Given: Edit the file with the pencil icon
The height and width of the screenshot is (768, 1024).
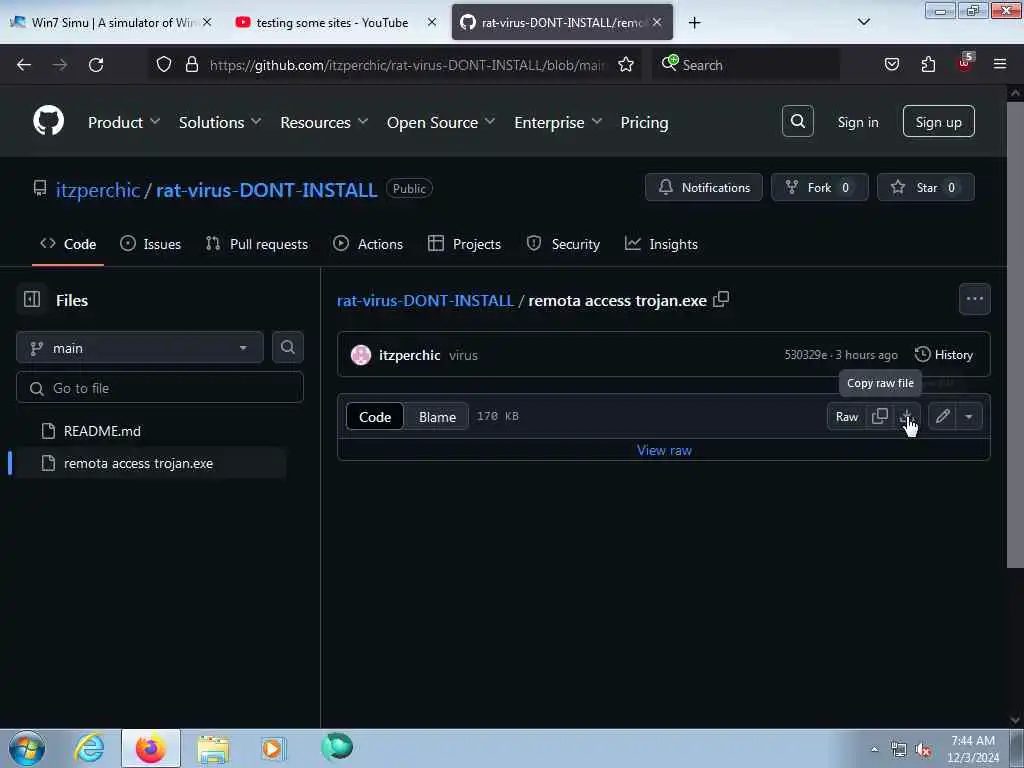Looking at the screenshot, I should 942,416.
